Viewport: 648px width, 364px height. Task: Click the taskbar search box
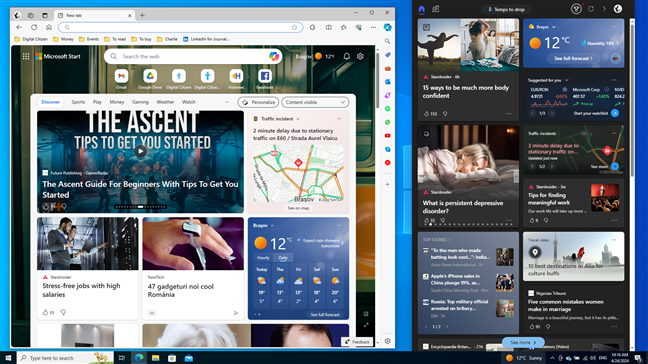(x=65, y=358)
